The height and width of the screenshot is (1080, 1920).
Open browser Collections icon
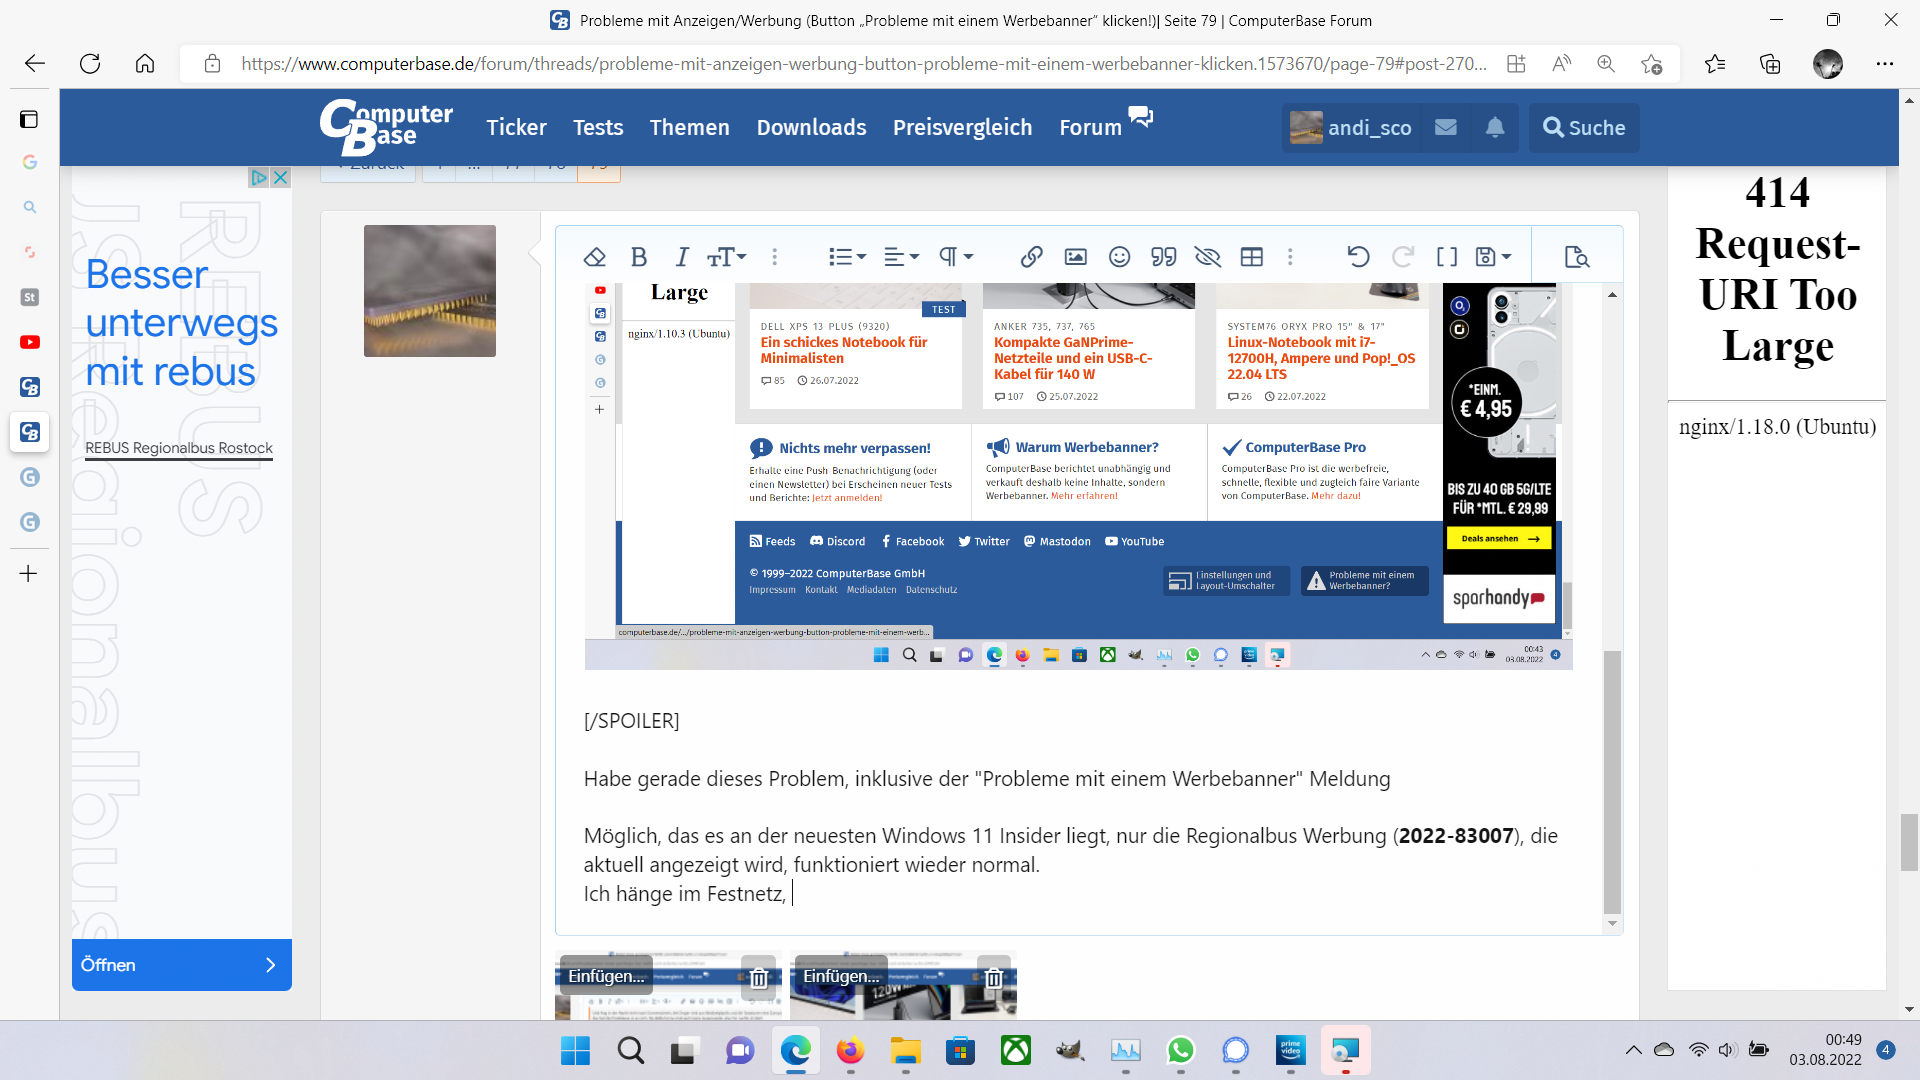1770,63
